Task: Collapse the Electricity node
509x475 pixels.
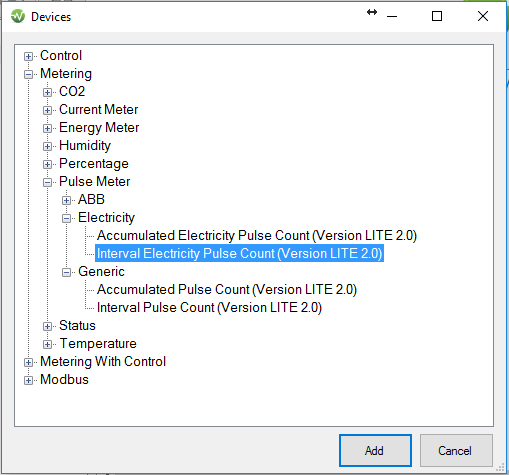Action: coord(66,218)
